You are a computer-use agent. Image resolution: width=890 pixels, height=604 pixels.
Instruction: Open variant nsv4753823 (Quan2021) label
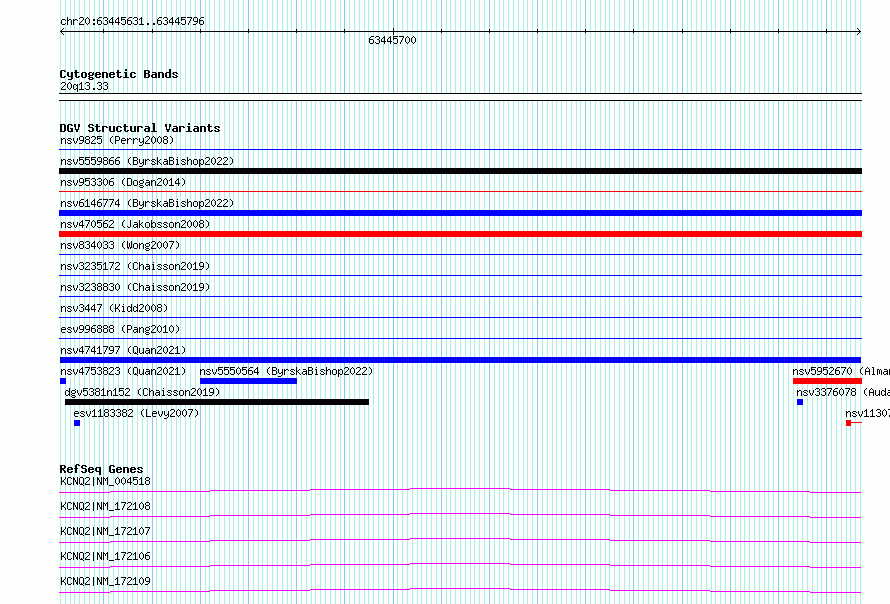coord(123,371)
